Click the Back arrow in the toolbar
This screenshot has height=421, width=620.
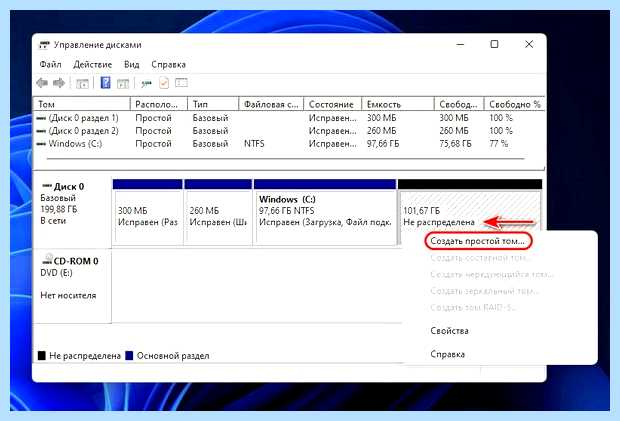(42, 83)
